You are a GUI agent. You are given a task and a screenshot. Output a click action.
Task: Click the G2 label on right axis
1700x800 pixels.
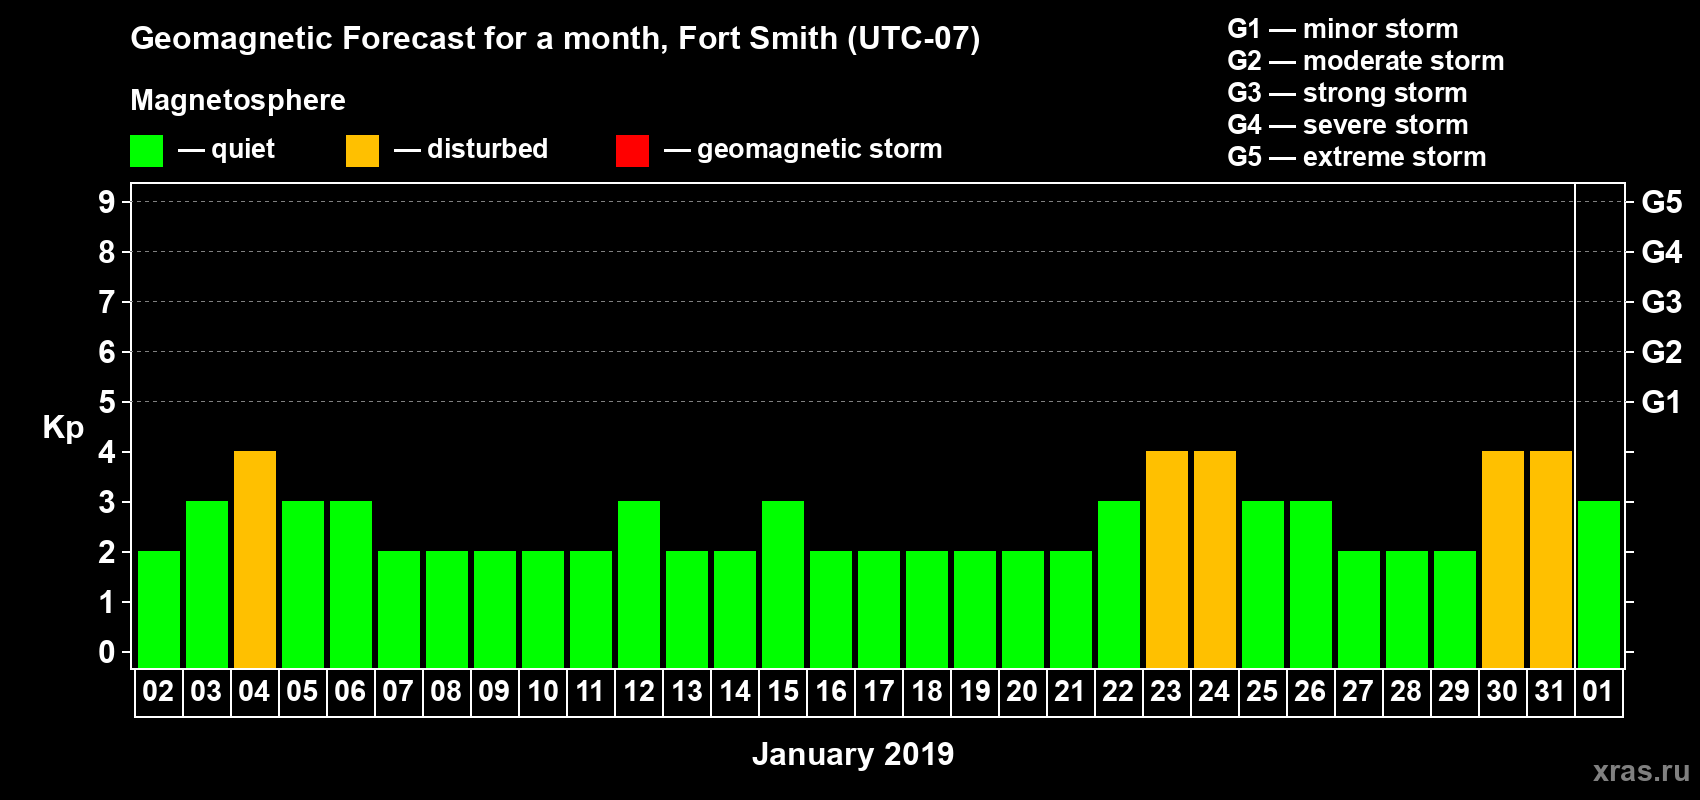pos(1661,352)
